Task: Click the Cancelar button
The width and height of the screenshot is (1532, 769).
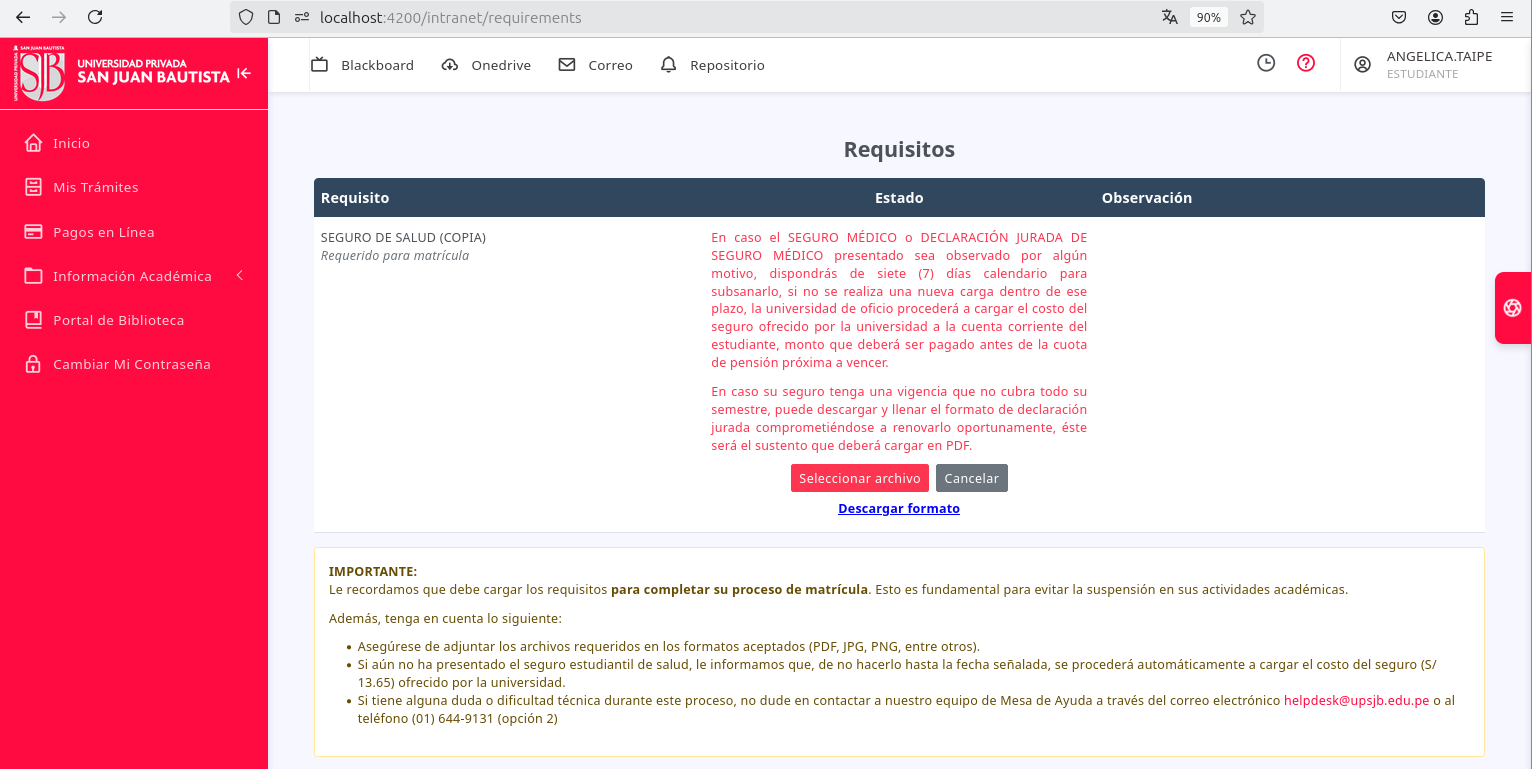Action: (x=972, y=478)
